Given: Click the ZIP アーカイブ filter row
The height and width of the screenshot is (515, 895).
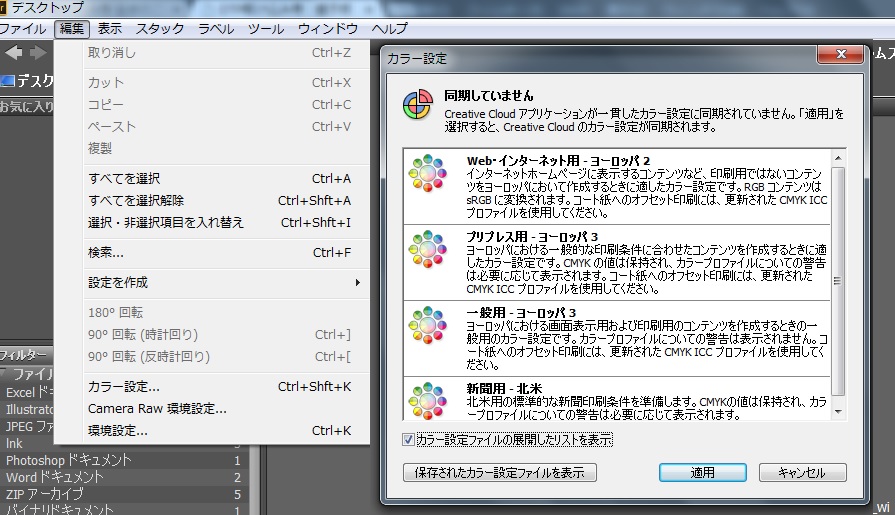Looking at the screenshot, I should (x=123, y=494).
